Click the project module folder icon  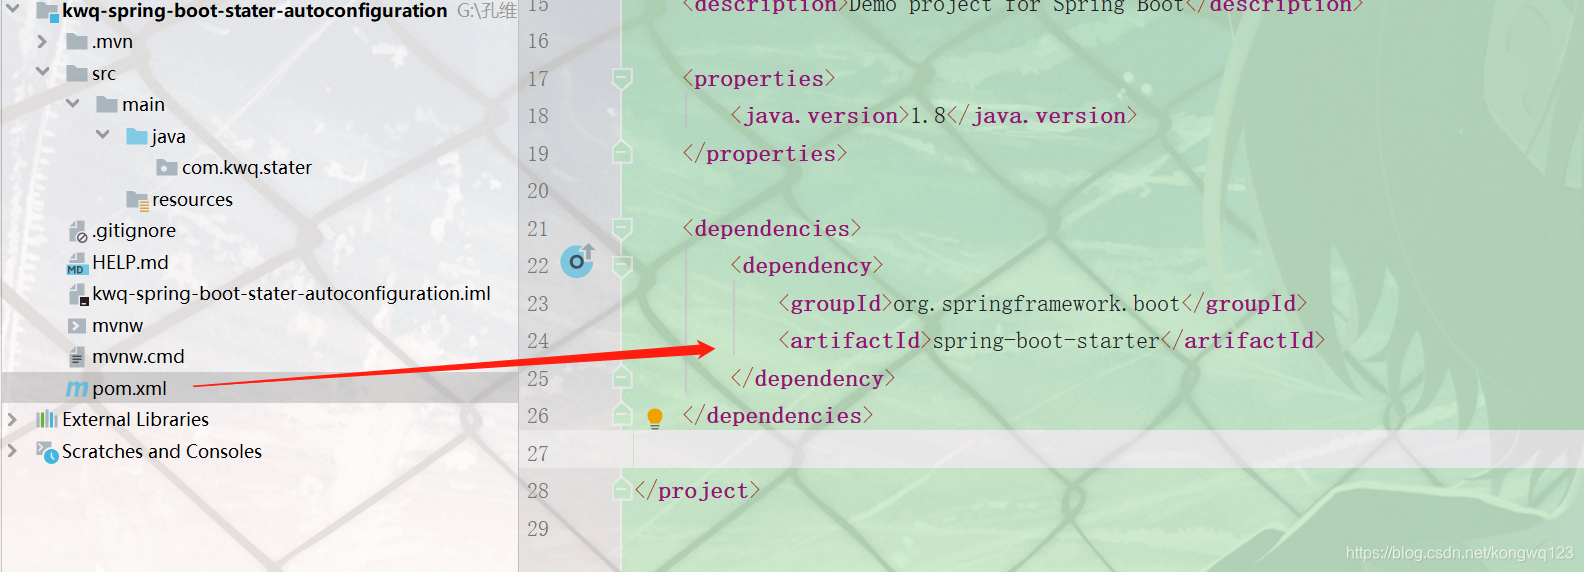pos(47,11)
